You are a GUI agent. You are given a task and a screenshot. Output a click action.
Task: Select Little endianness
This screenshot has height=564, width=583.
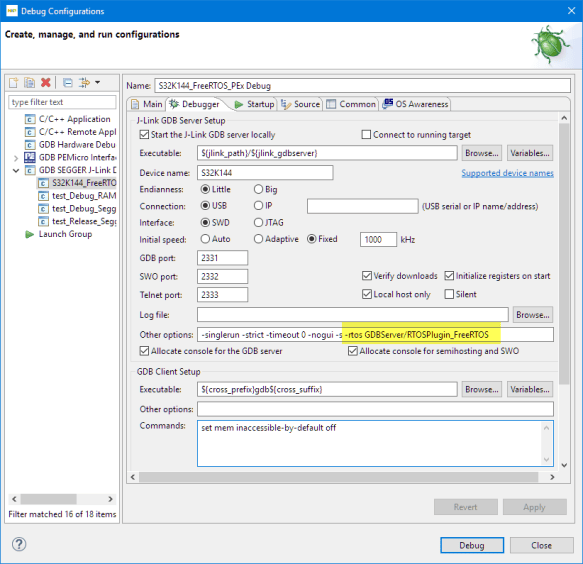(x=205, y=189)
